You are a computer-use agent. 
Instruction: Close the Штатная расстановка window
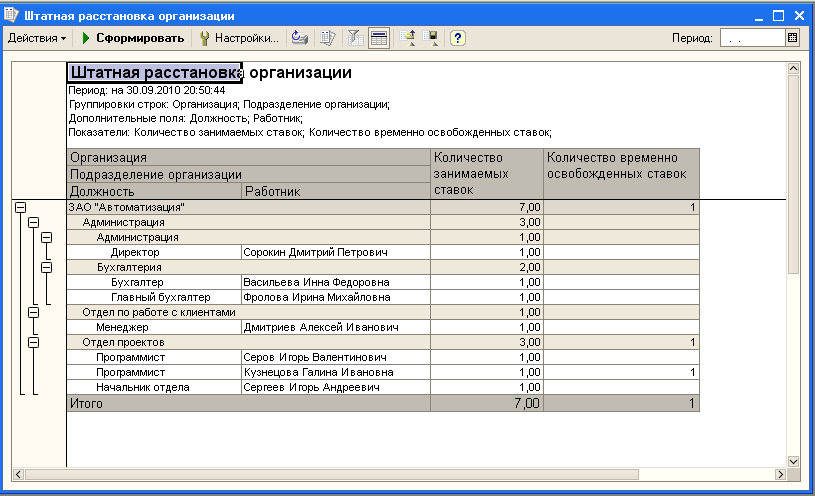point(799,16)
